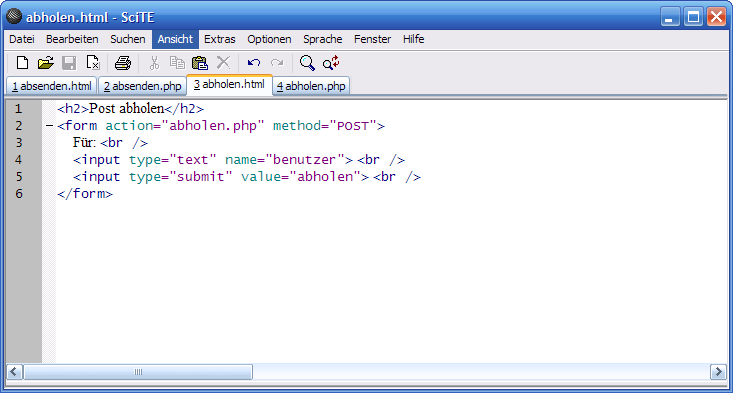733x393 pixels.
Task: Open a file using folder icon
Action: [45, 63]
